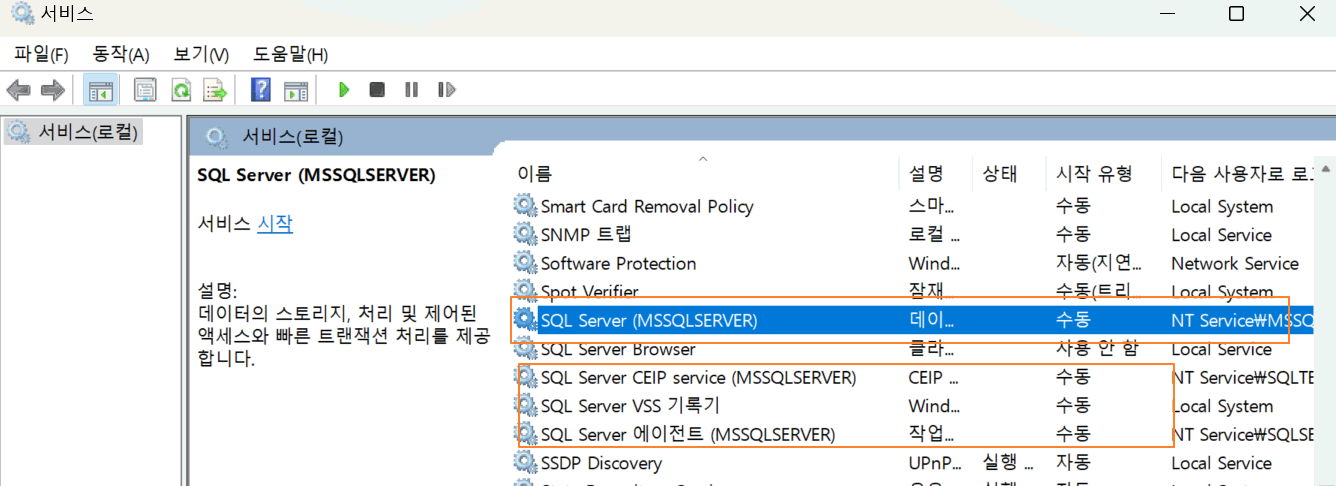Click 실행 status of SSDP Discovery
Screen dimensions: 1336x486
click(1005, 463)
